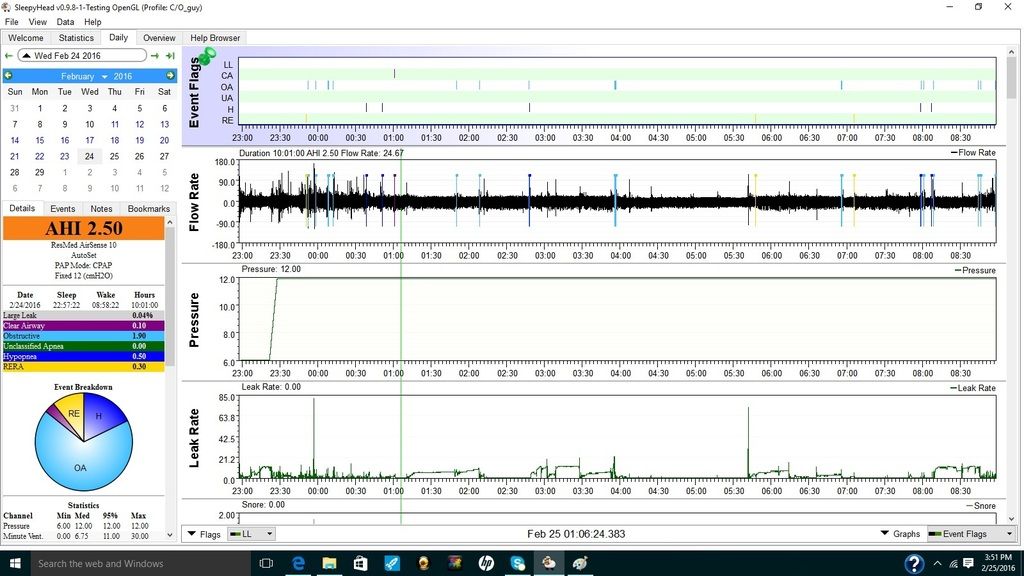1024x576 pixels.
Task: Open the February month dropdown
Action: (84, 76)
